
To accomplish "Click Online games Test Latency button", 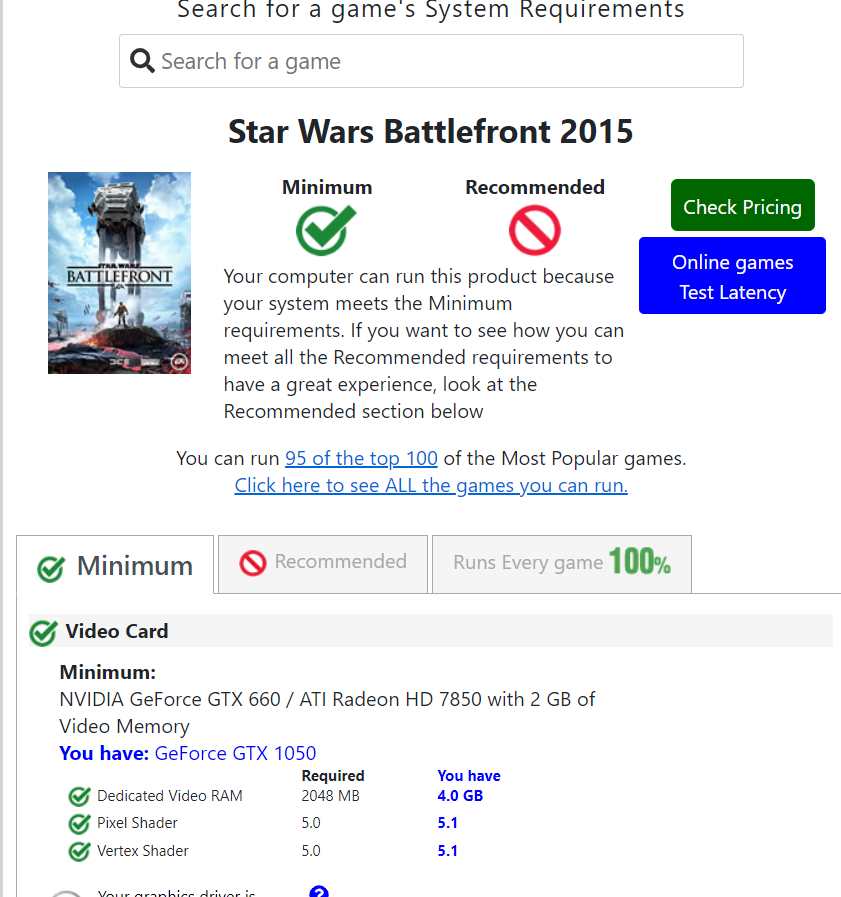I will [732, 276].
